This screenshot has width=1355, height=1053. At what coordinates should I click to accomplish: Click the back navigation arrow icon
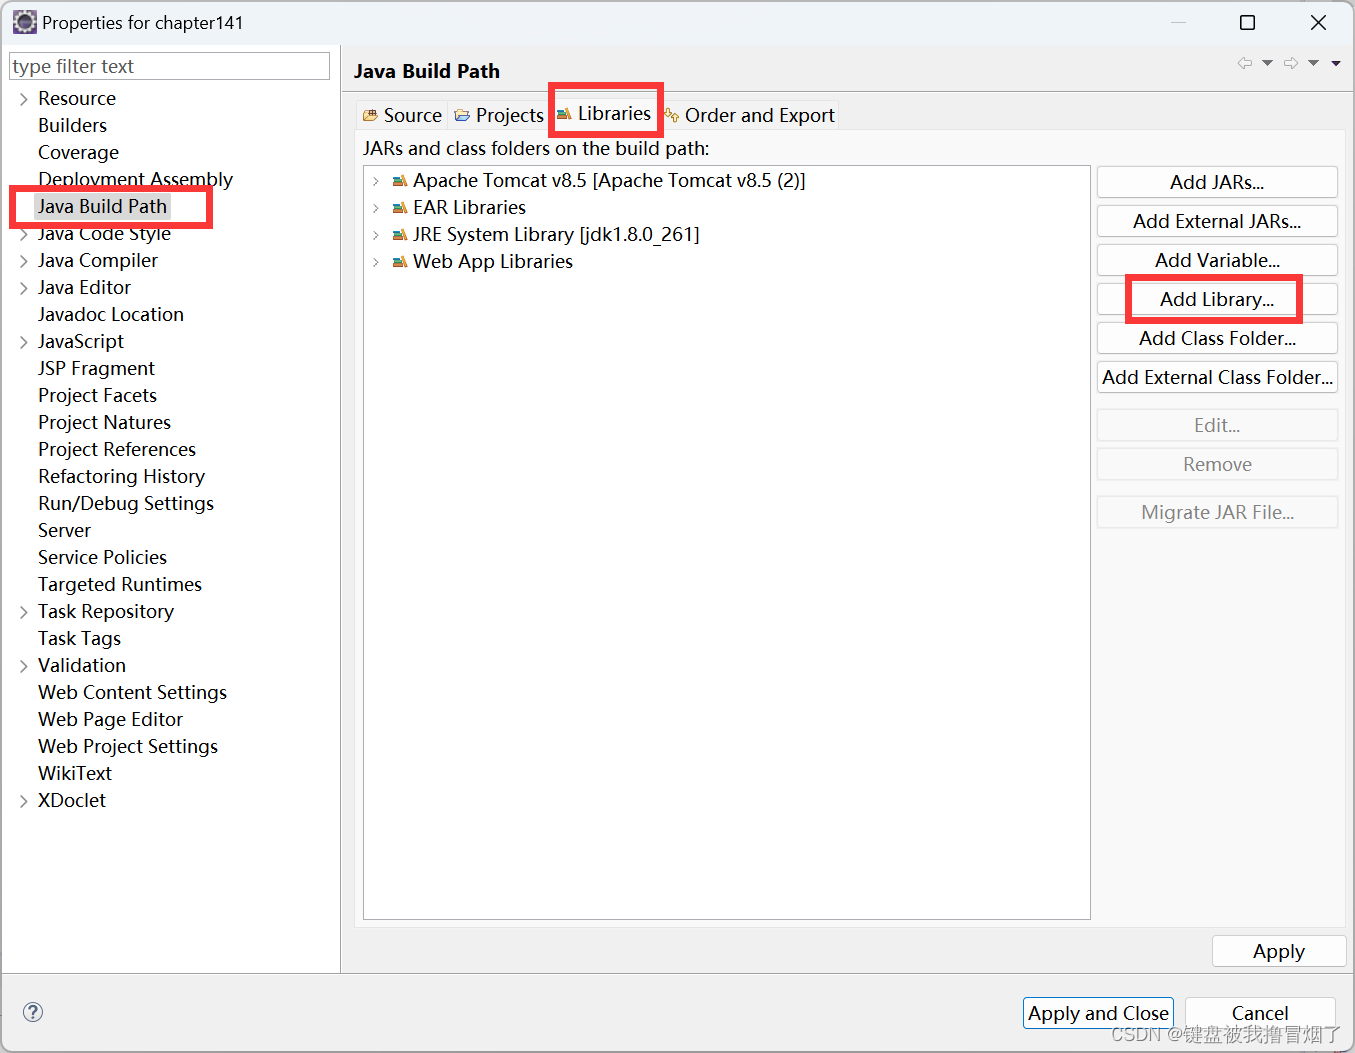point(1245,62)
